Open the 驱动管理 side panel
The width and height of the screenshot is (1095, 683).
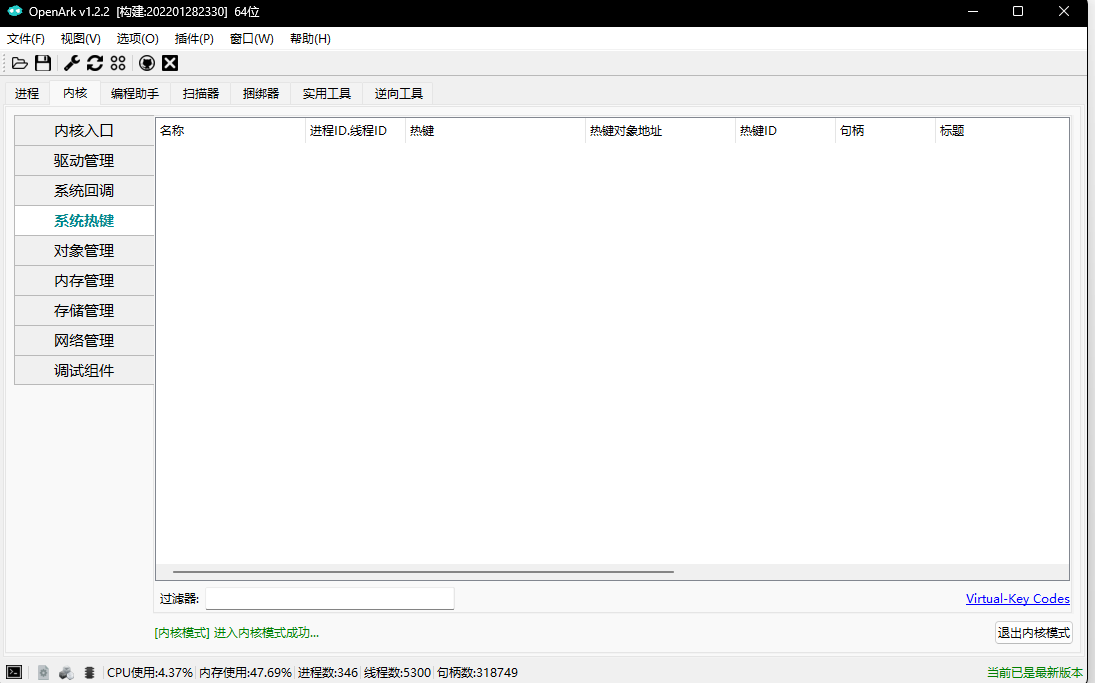(x=84, y=161)
